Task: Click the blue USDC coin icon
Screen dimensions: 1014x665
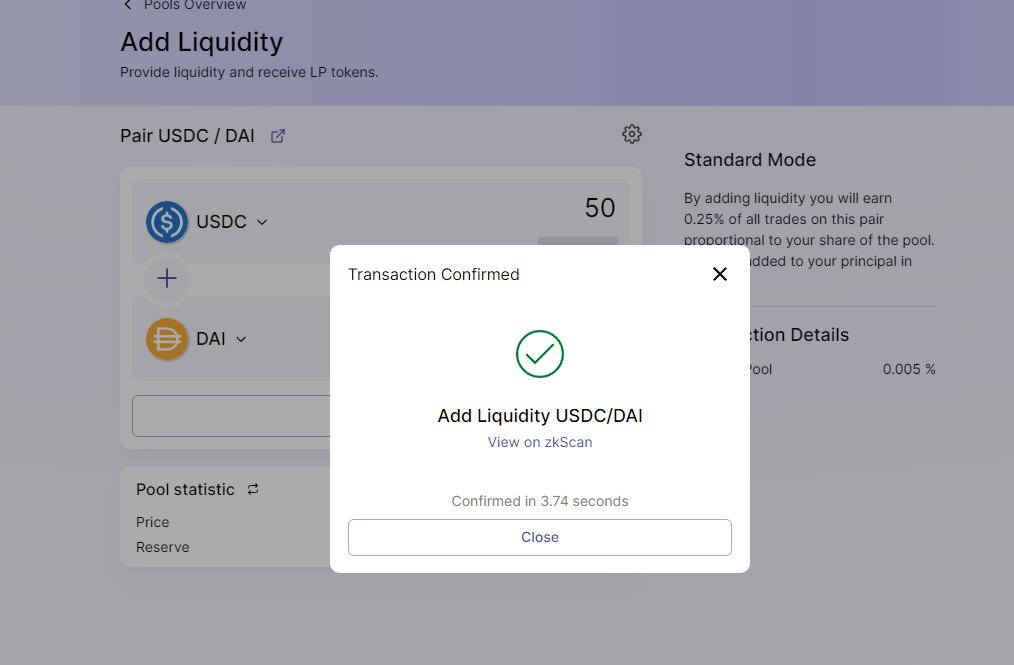Action: tap(167, 222)
